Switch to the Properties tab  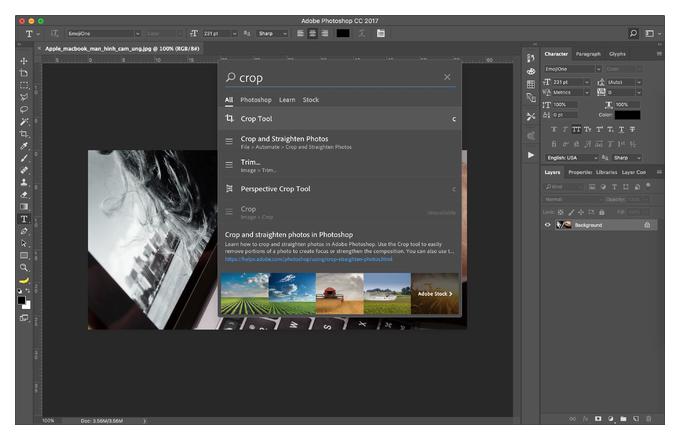[x=580, y=172]
